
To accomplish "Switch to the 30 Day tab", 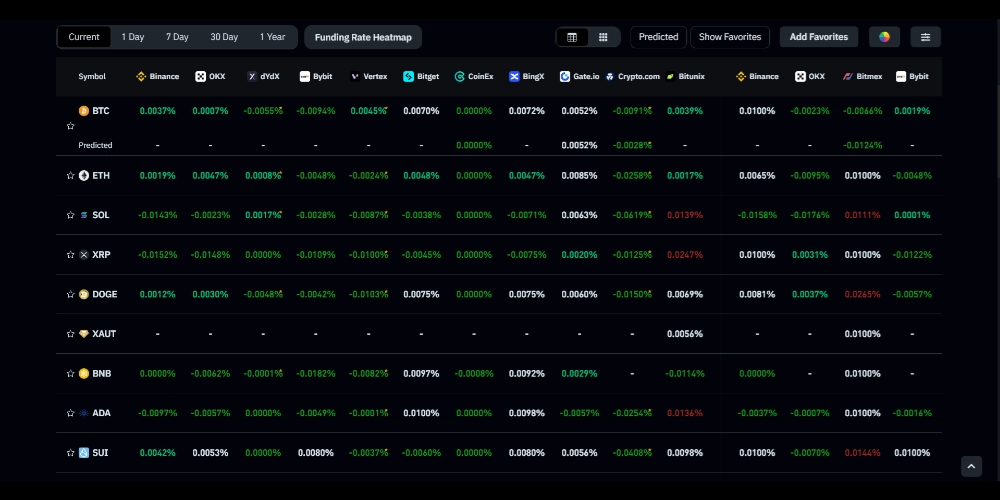I will coord(224,37).
